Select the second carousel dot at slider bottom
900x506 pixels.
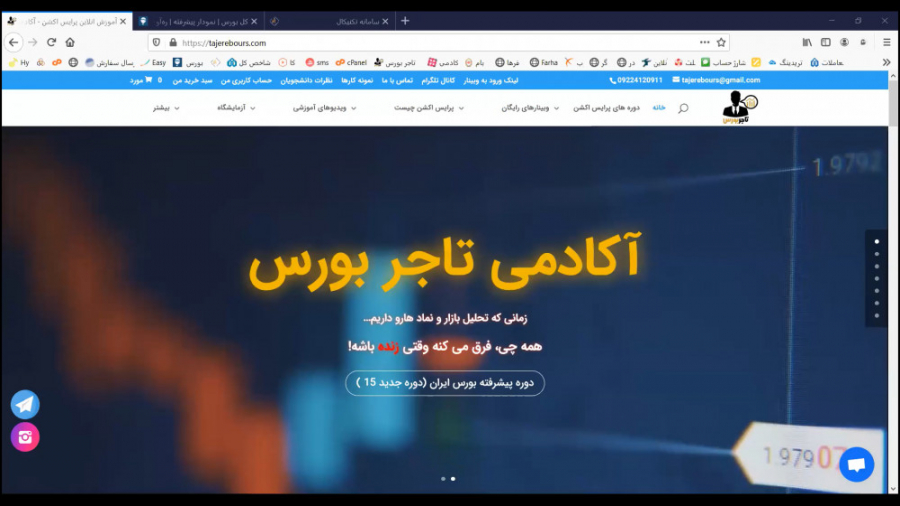pyautogui.click(x=453, y=478)
